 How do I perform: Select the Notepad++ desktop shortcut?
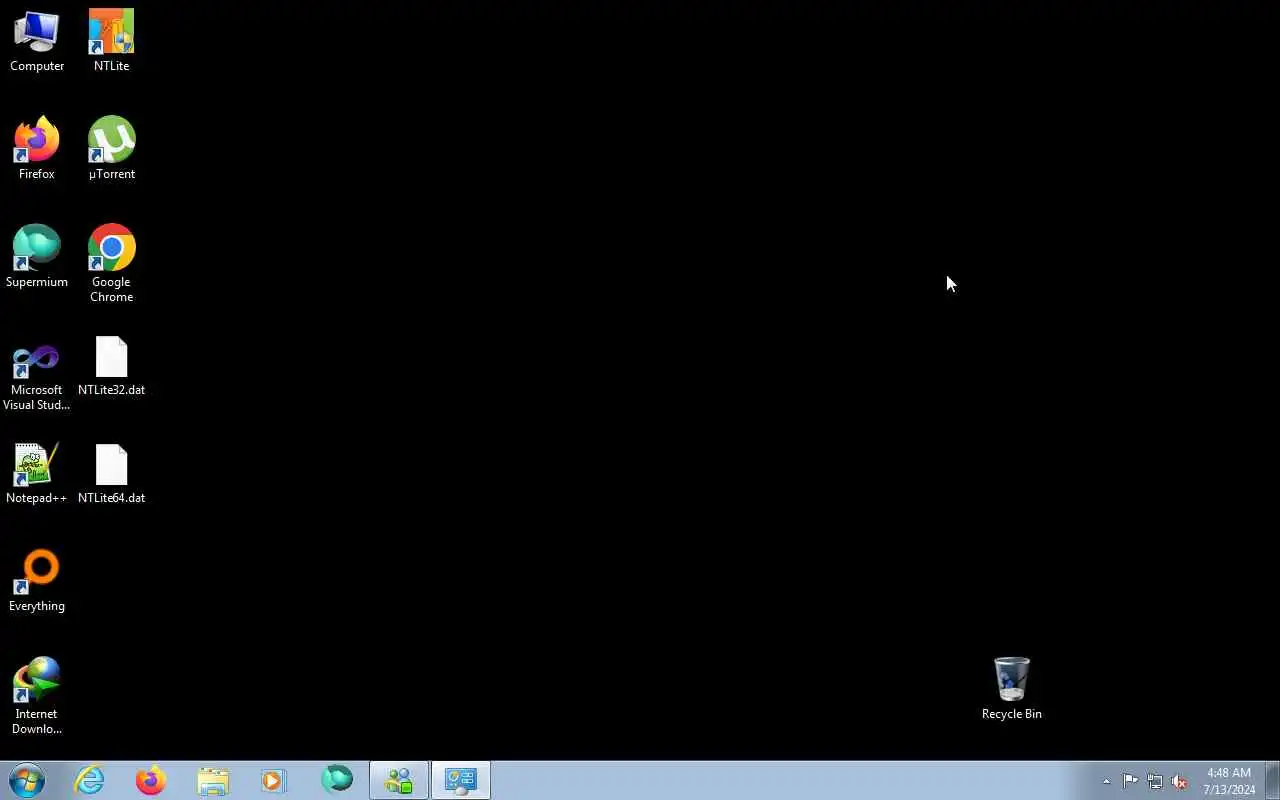37,474
